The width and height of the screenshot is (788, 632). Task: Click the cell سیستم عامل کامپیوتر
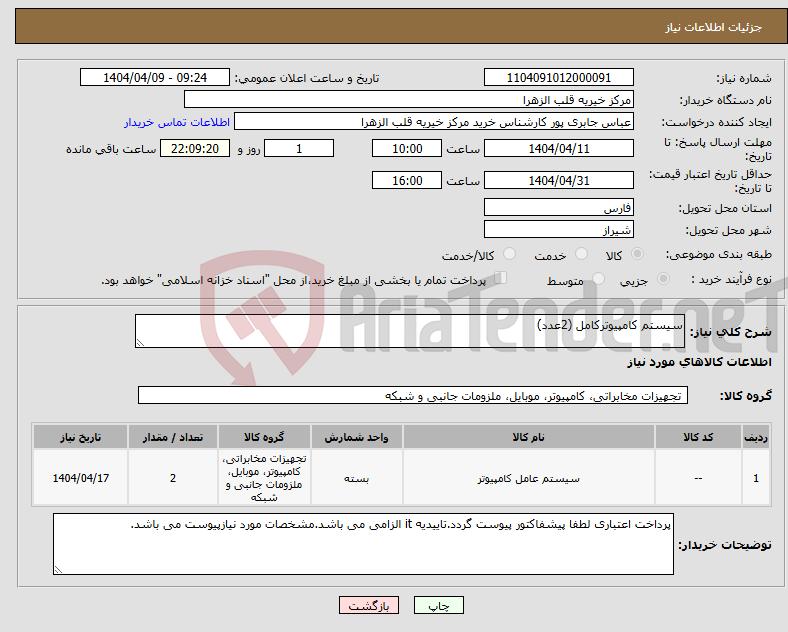[528, 478]
